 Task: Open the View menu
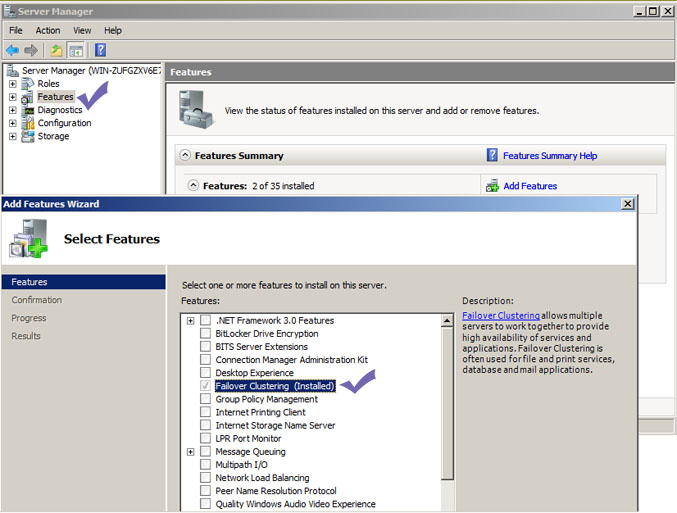click(x=82, y=30)
